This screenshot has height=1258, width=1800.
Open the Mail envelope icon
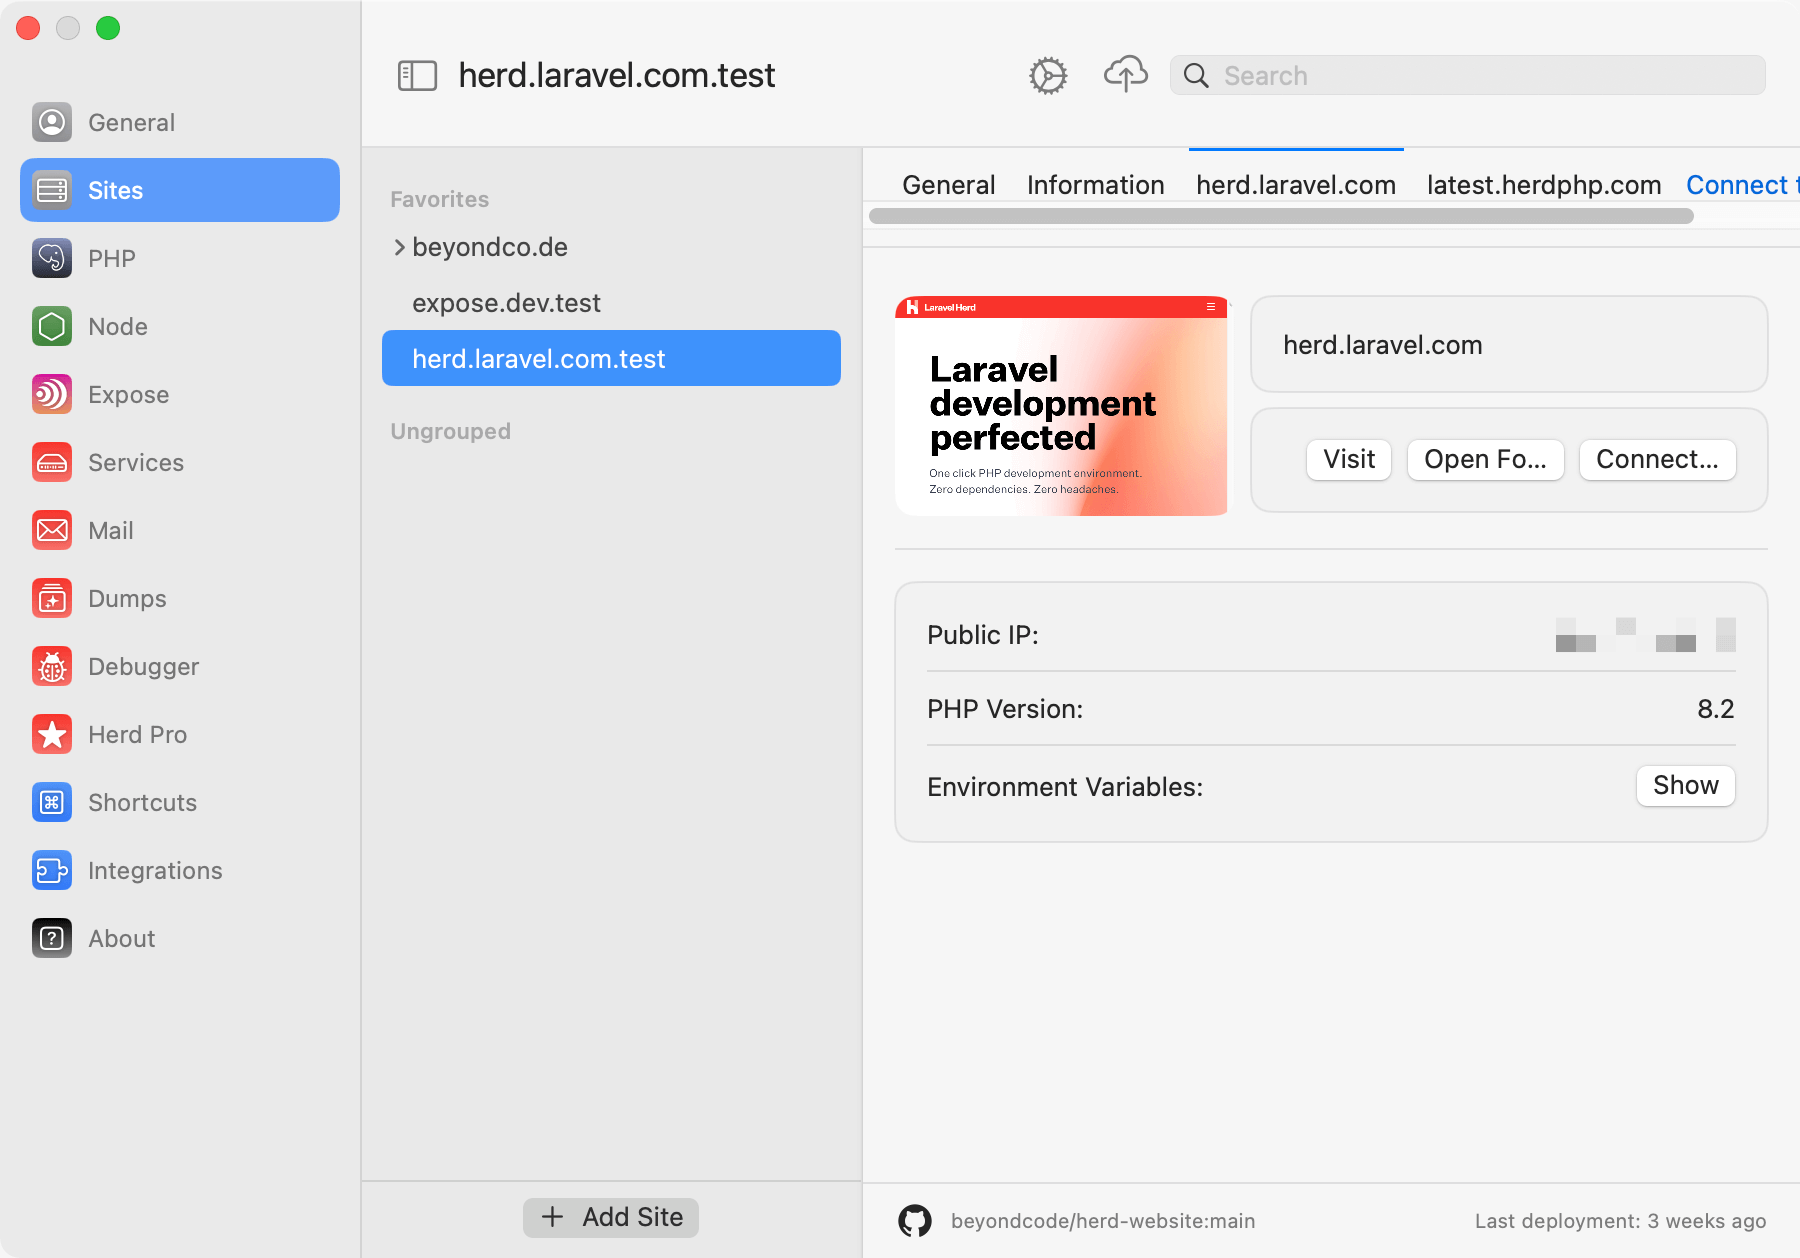tap(52, 530)
